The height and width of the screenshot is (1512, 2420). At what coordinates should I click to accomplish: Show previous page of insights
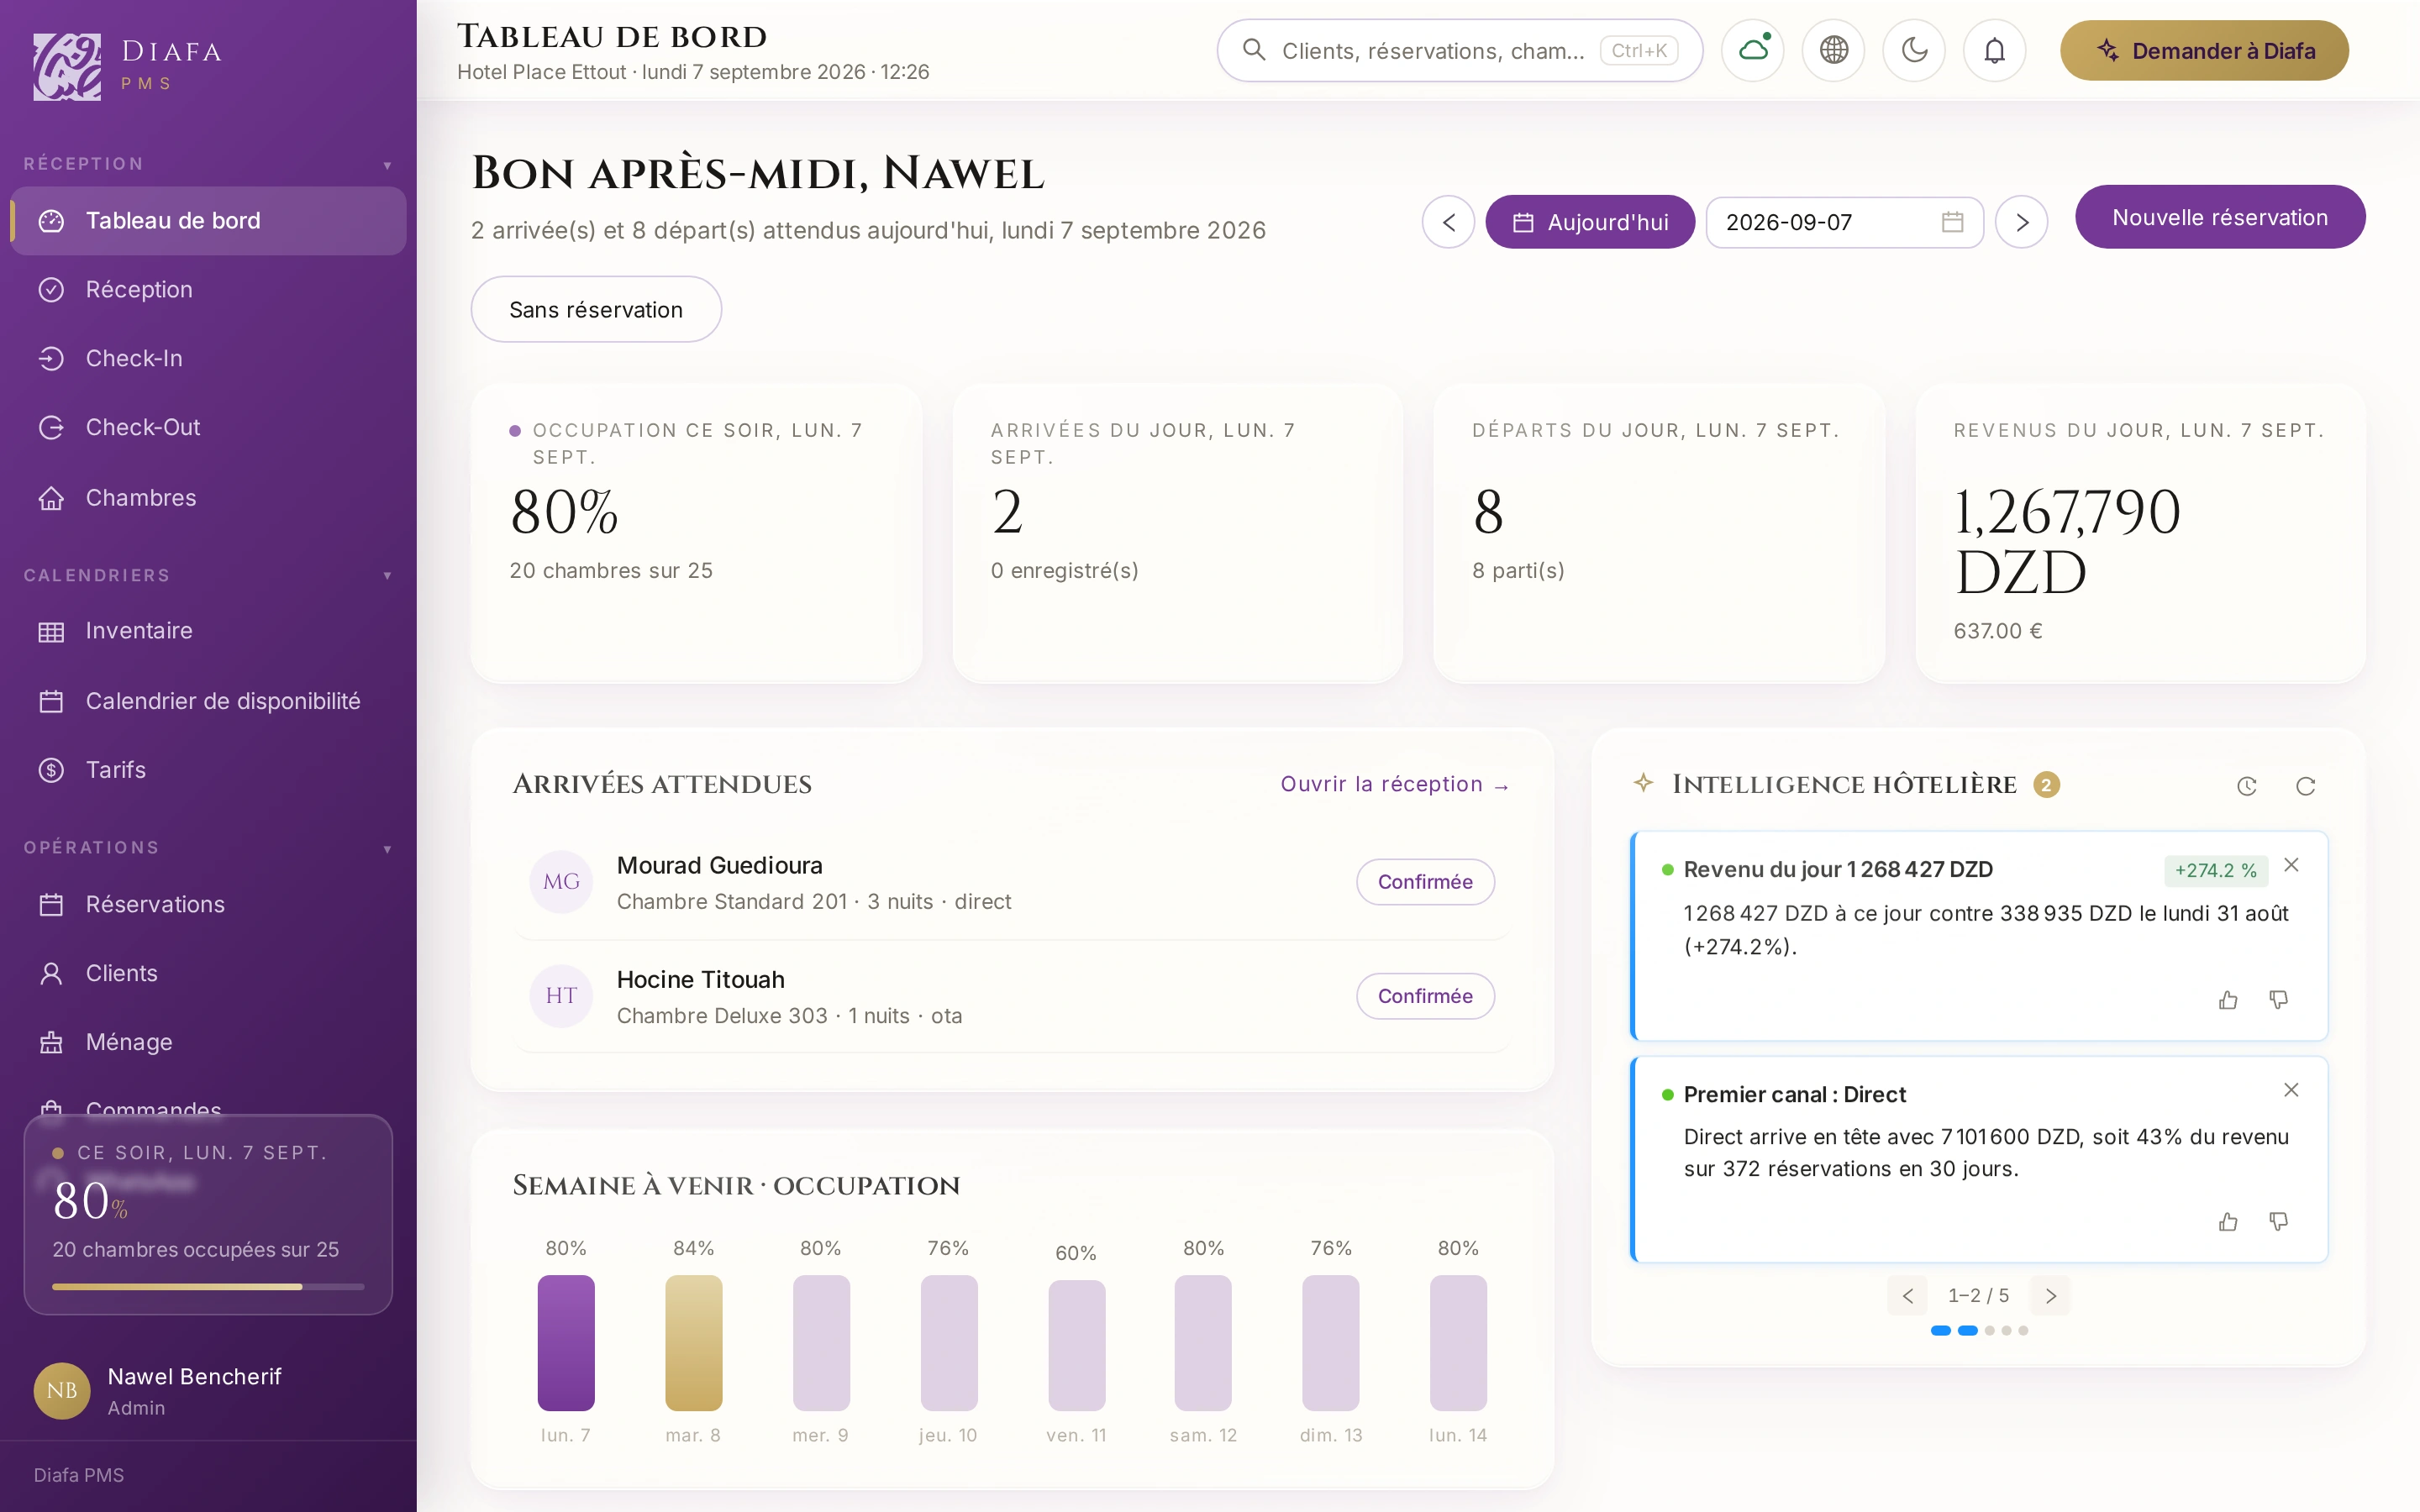(1907, 1296)
